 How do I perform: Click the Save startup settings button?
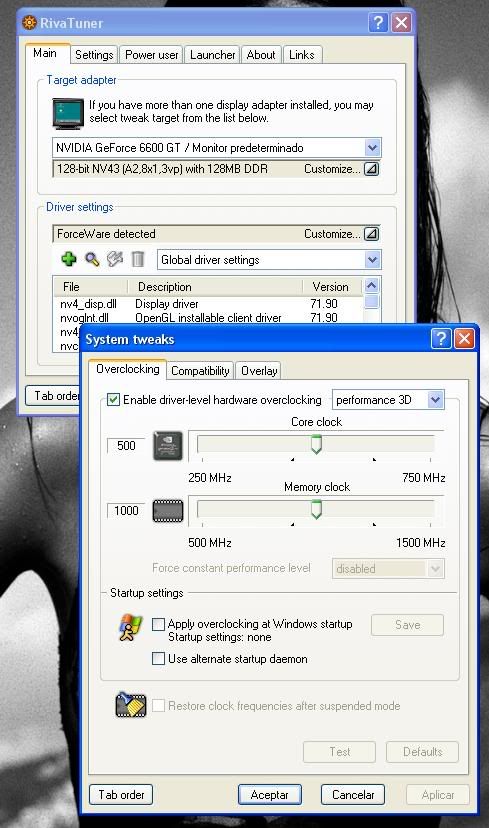[407, 625]
